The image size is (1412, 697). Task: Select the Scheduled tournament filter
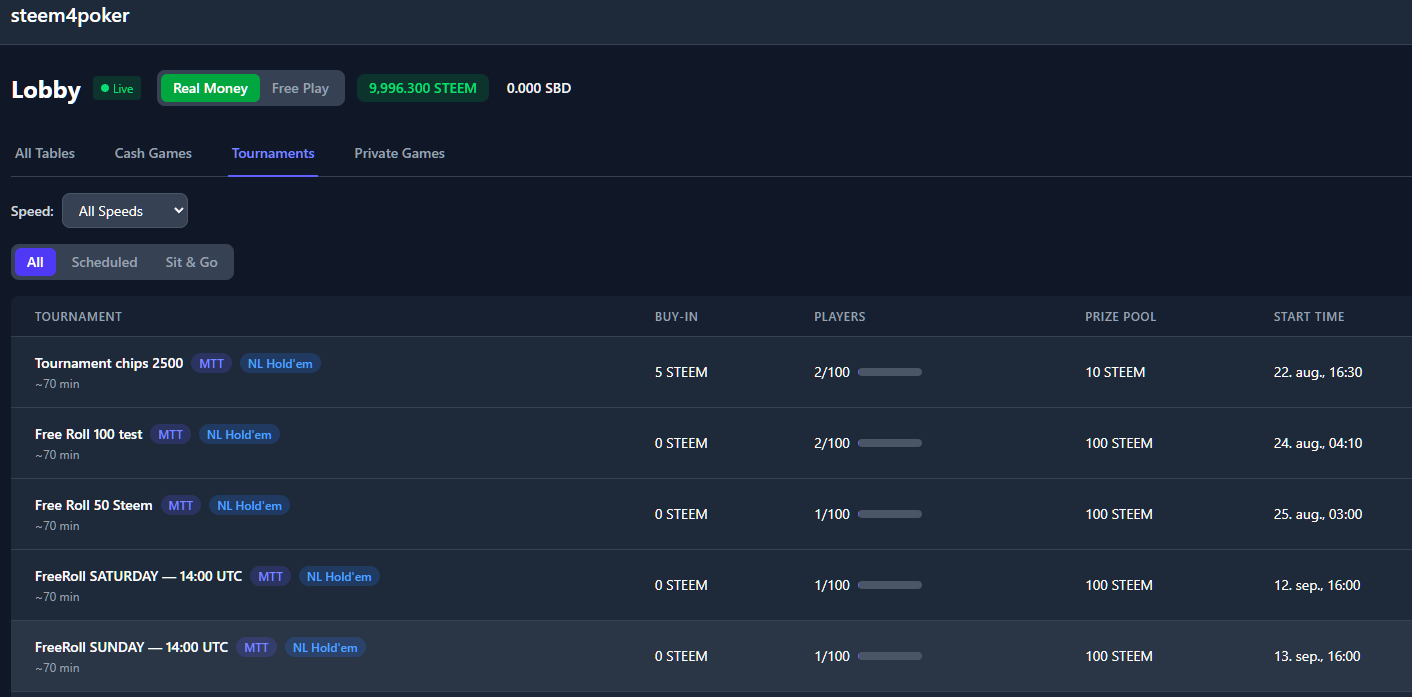pyautogui.click(x=104, y=262)
